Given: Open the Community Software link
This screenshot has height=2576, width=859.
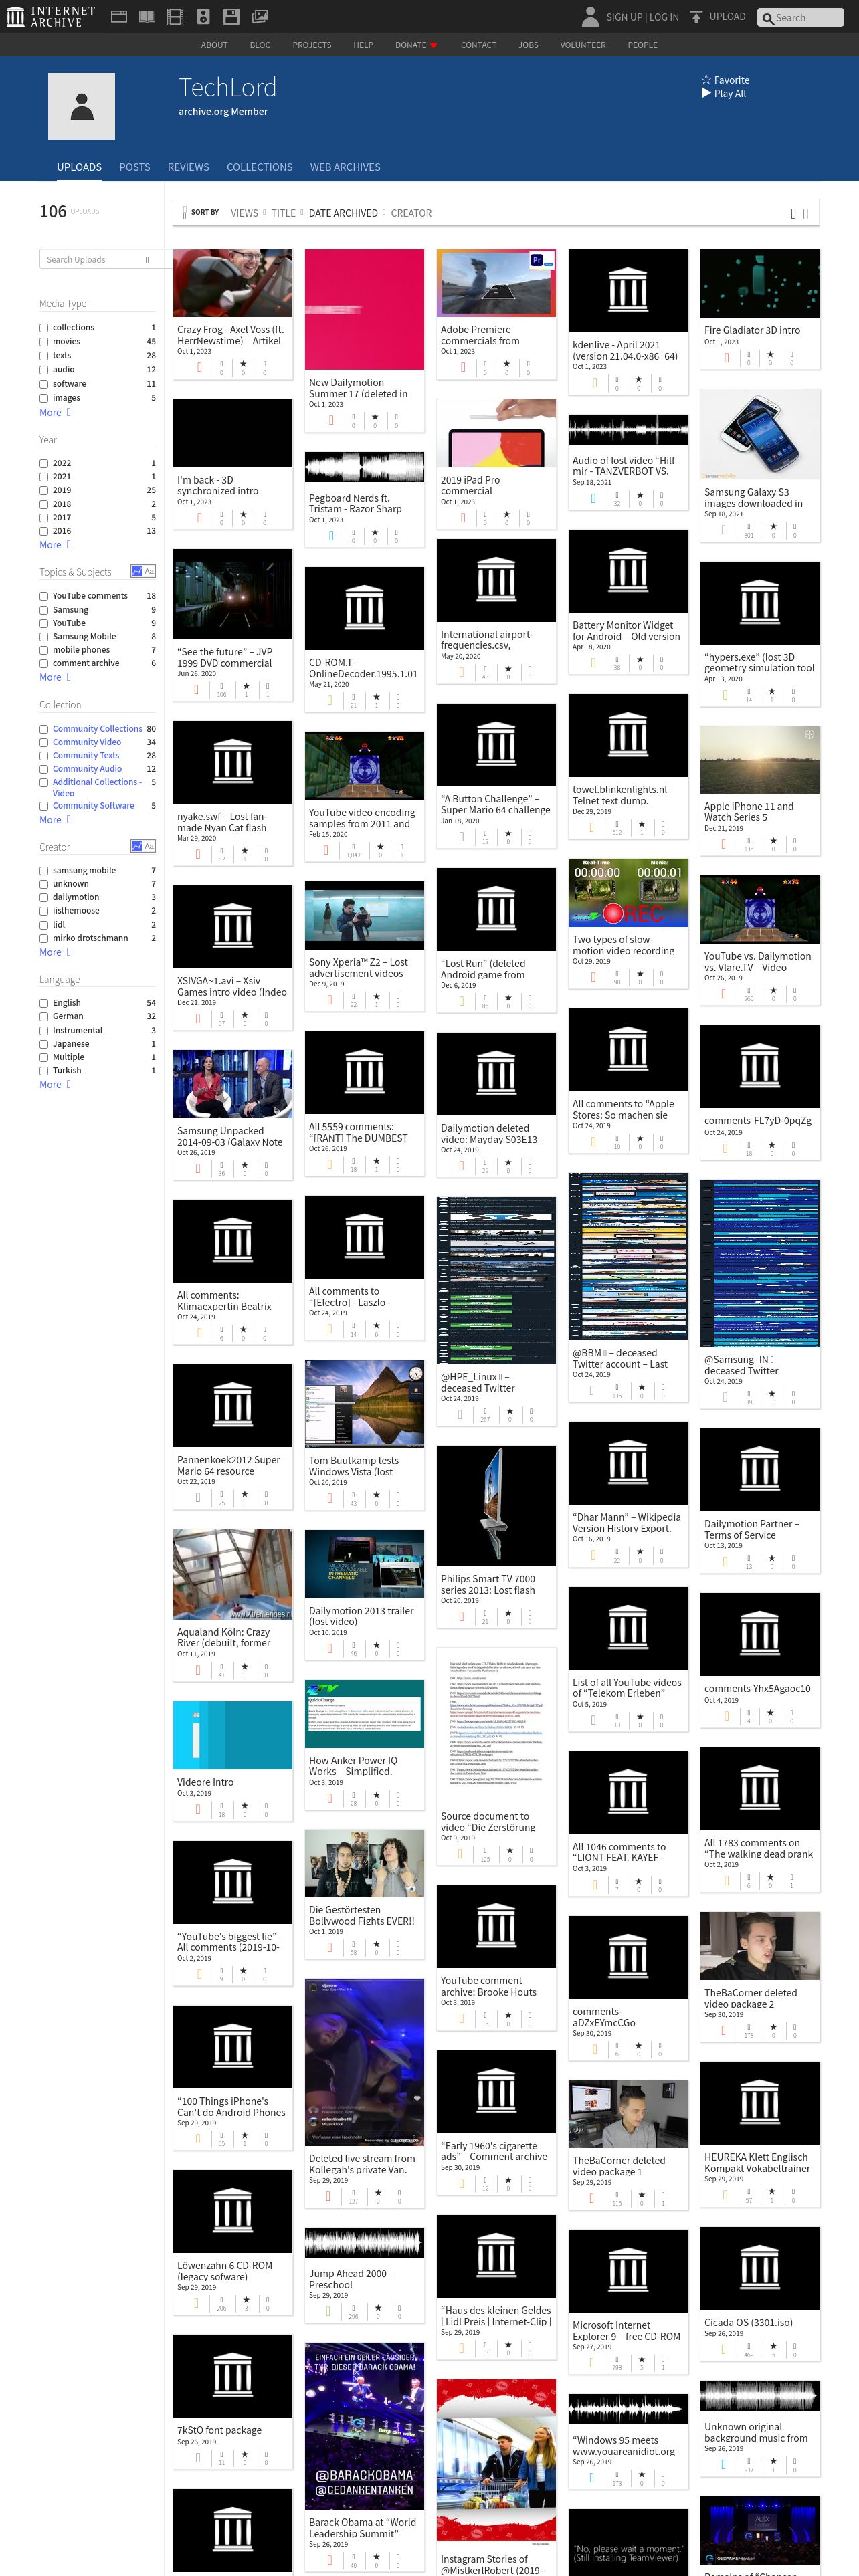Looking at the screenshot, I should [93, 806].
